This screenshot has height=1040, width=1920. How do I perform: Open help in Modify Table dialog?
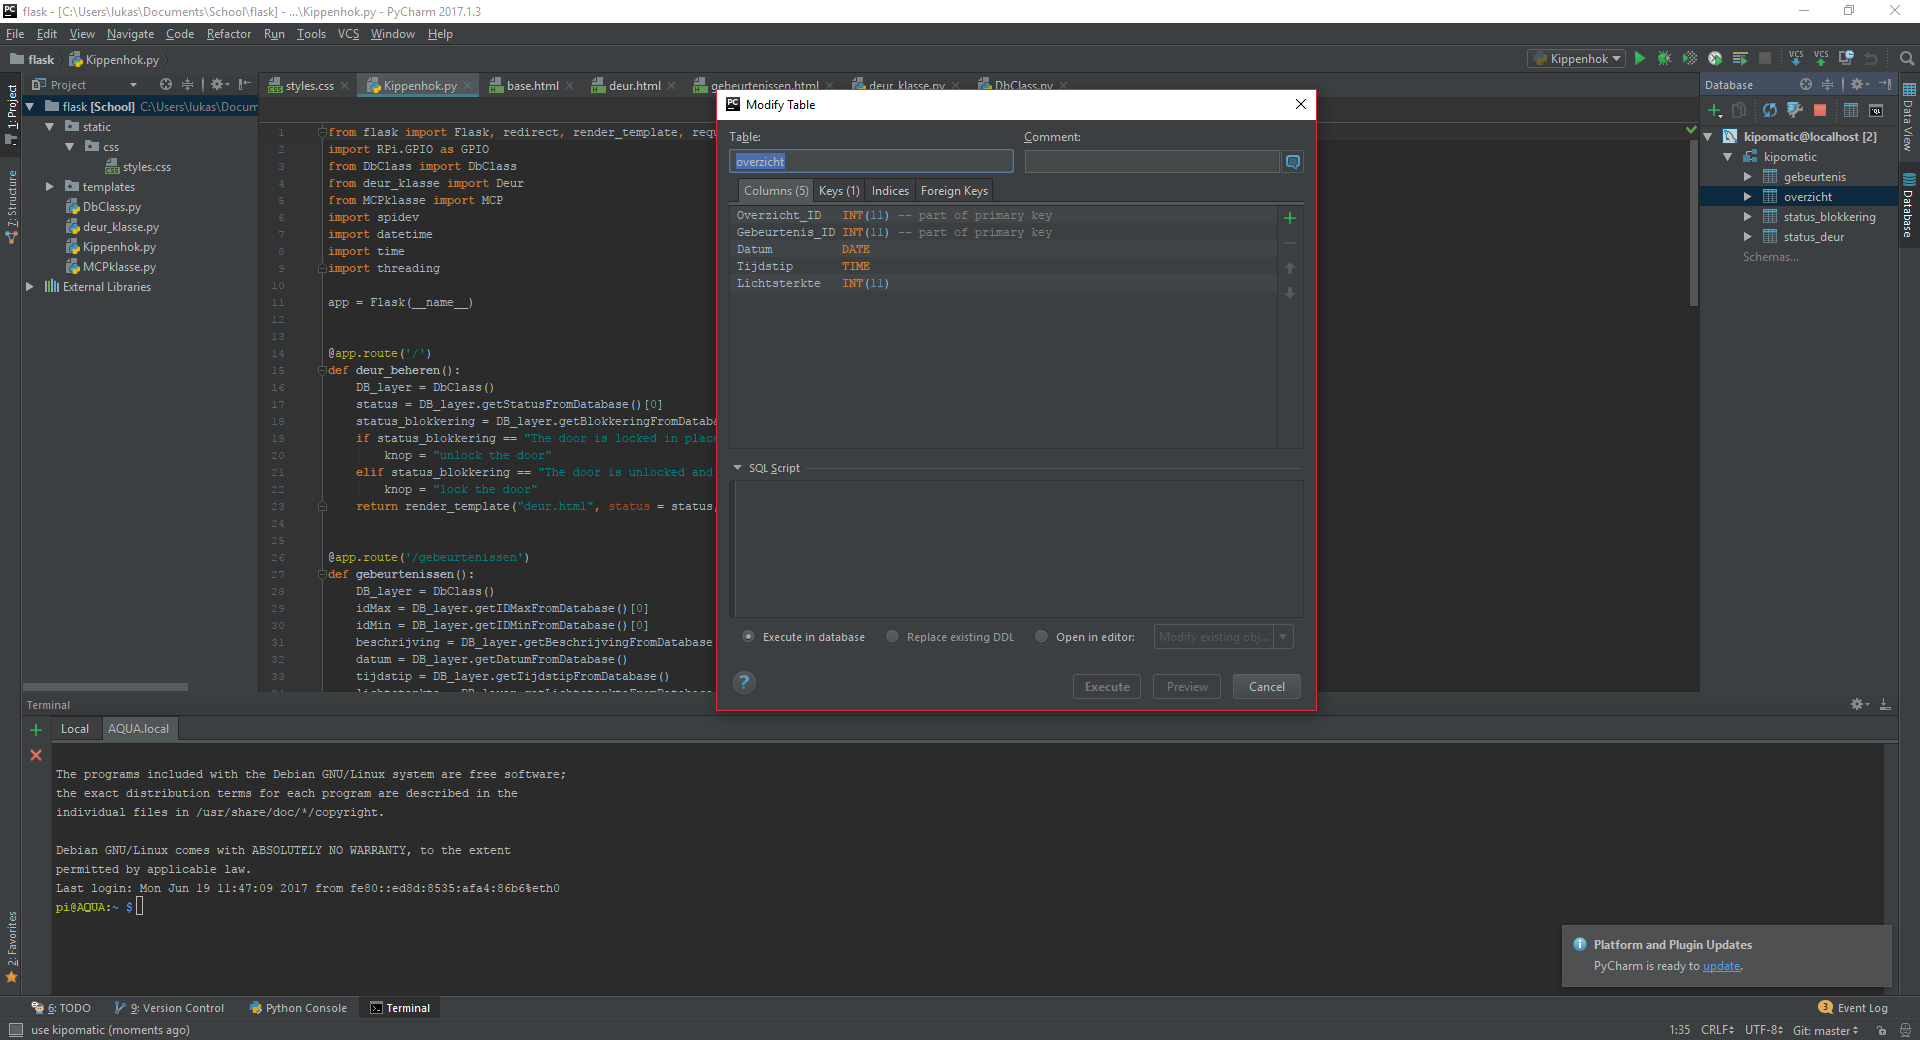[744, 683]
